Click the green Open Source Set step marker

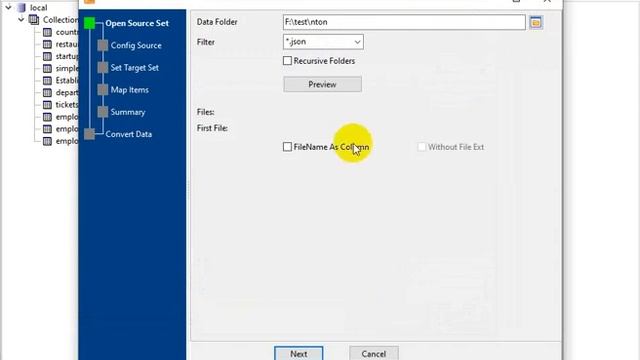tap(89, 23)
